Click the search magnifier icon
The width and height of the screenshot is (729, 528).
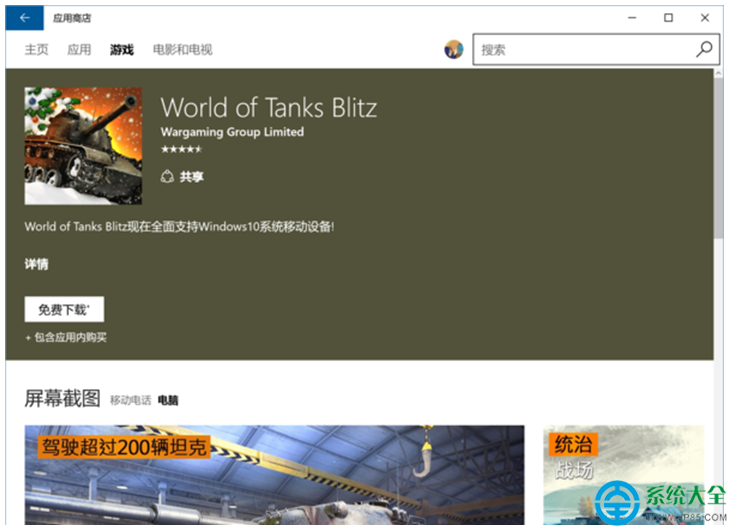point(704,49)
